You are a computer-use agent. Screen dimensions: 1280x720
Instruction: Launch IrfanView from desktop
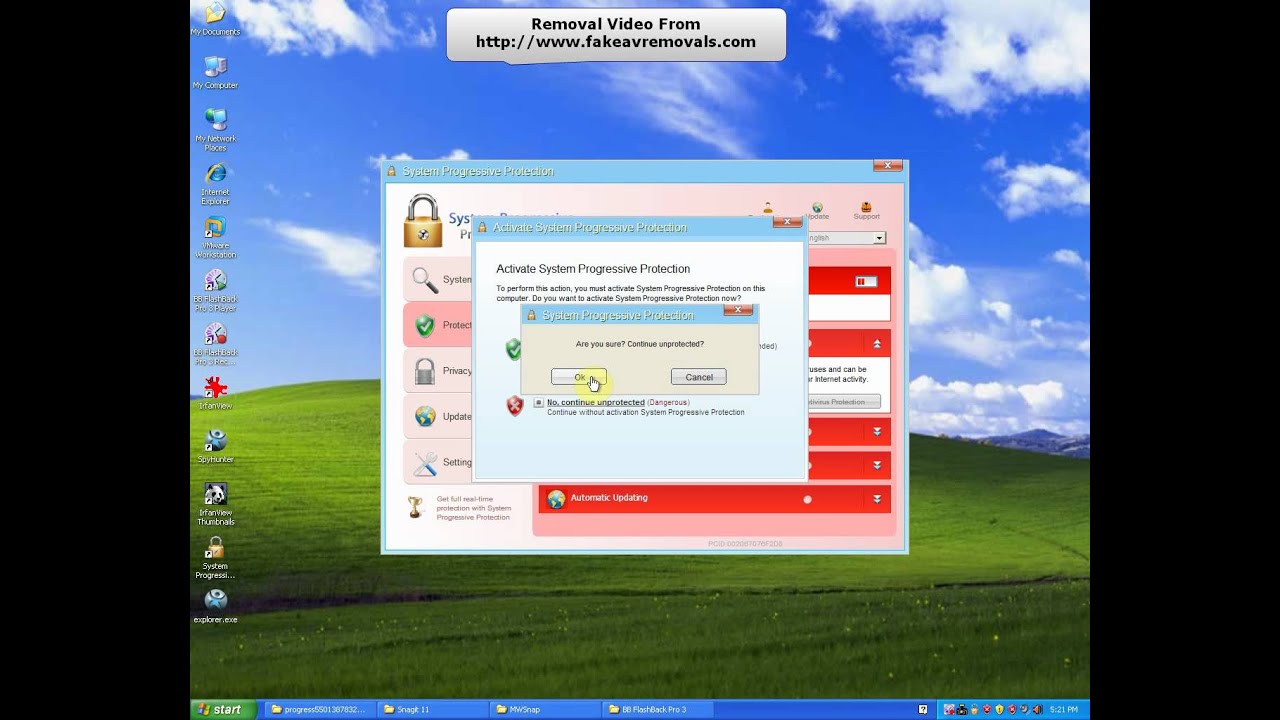[x=215, y=392]
